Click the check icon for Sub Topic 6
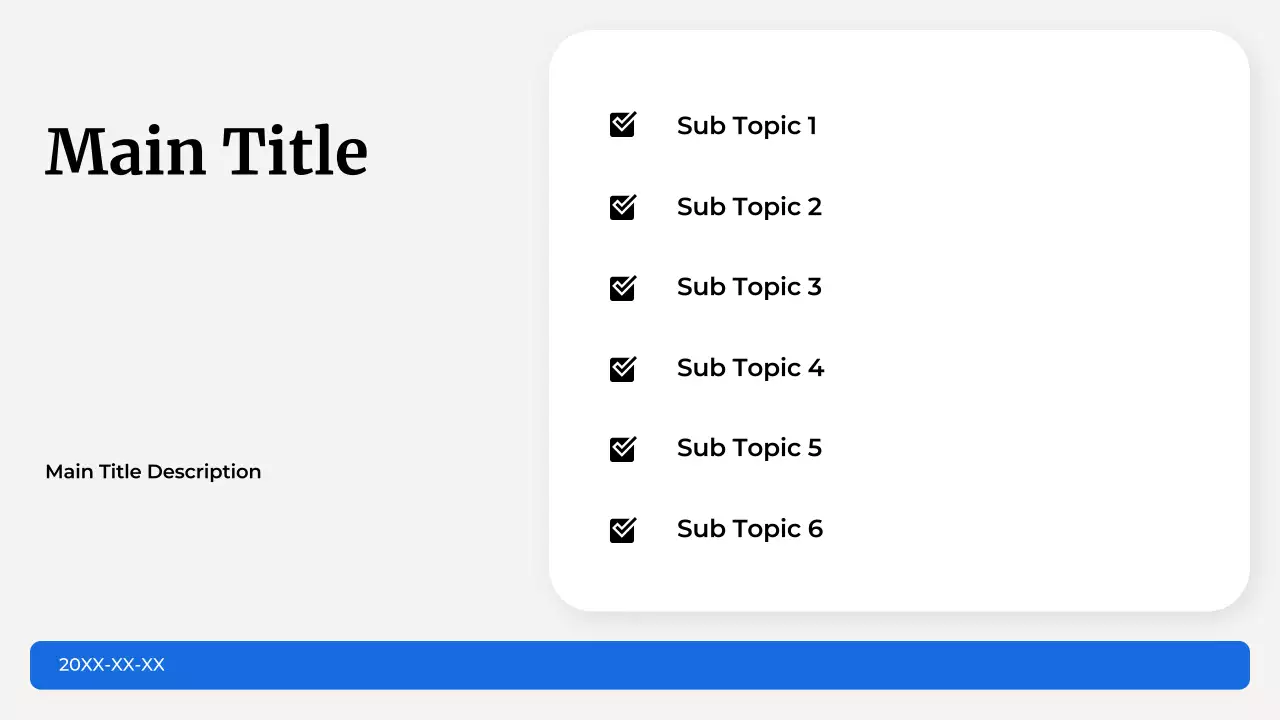Screen dimensions: 1280x720 pos(622,530)
